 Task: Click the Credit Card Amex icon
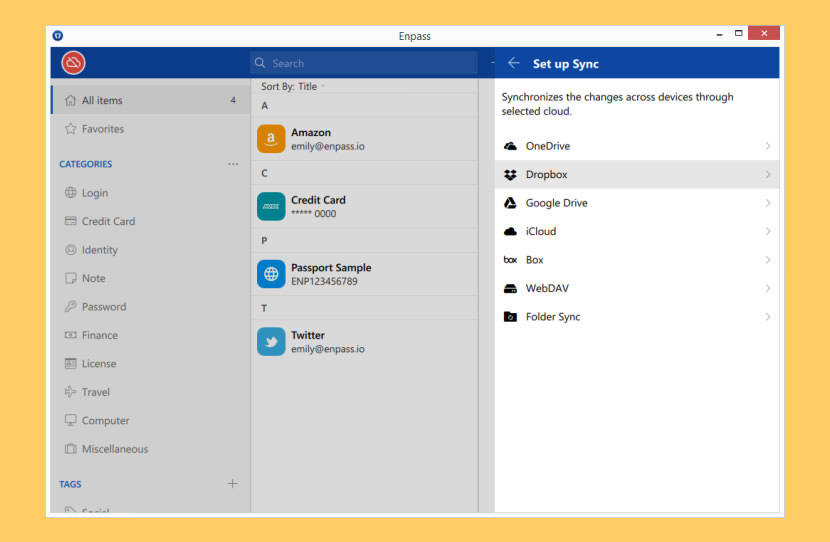point(271,206)
